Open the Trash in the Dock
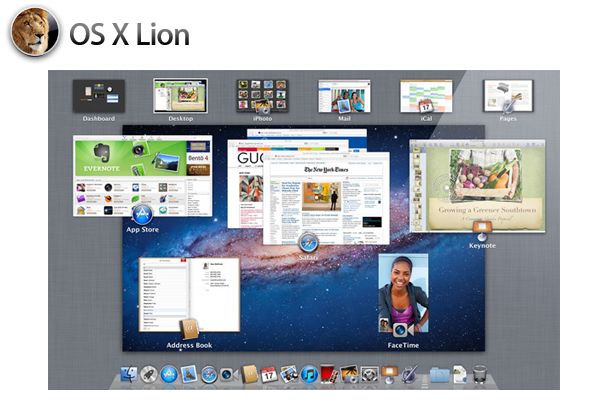Viewport: 606px width, 404px height. [x=480, y=374]
